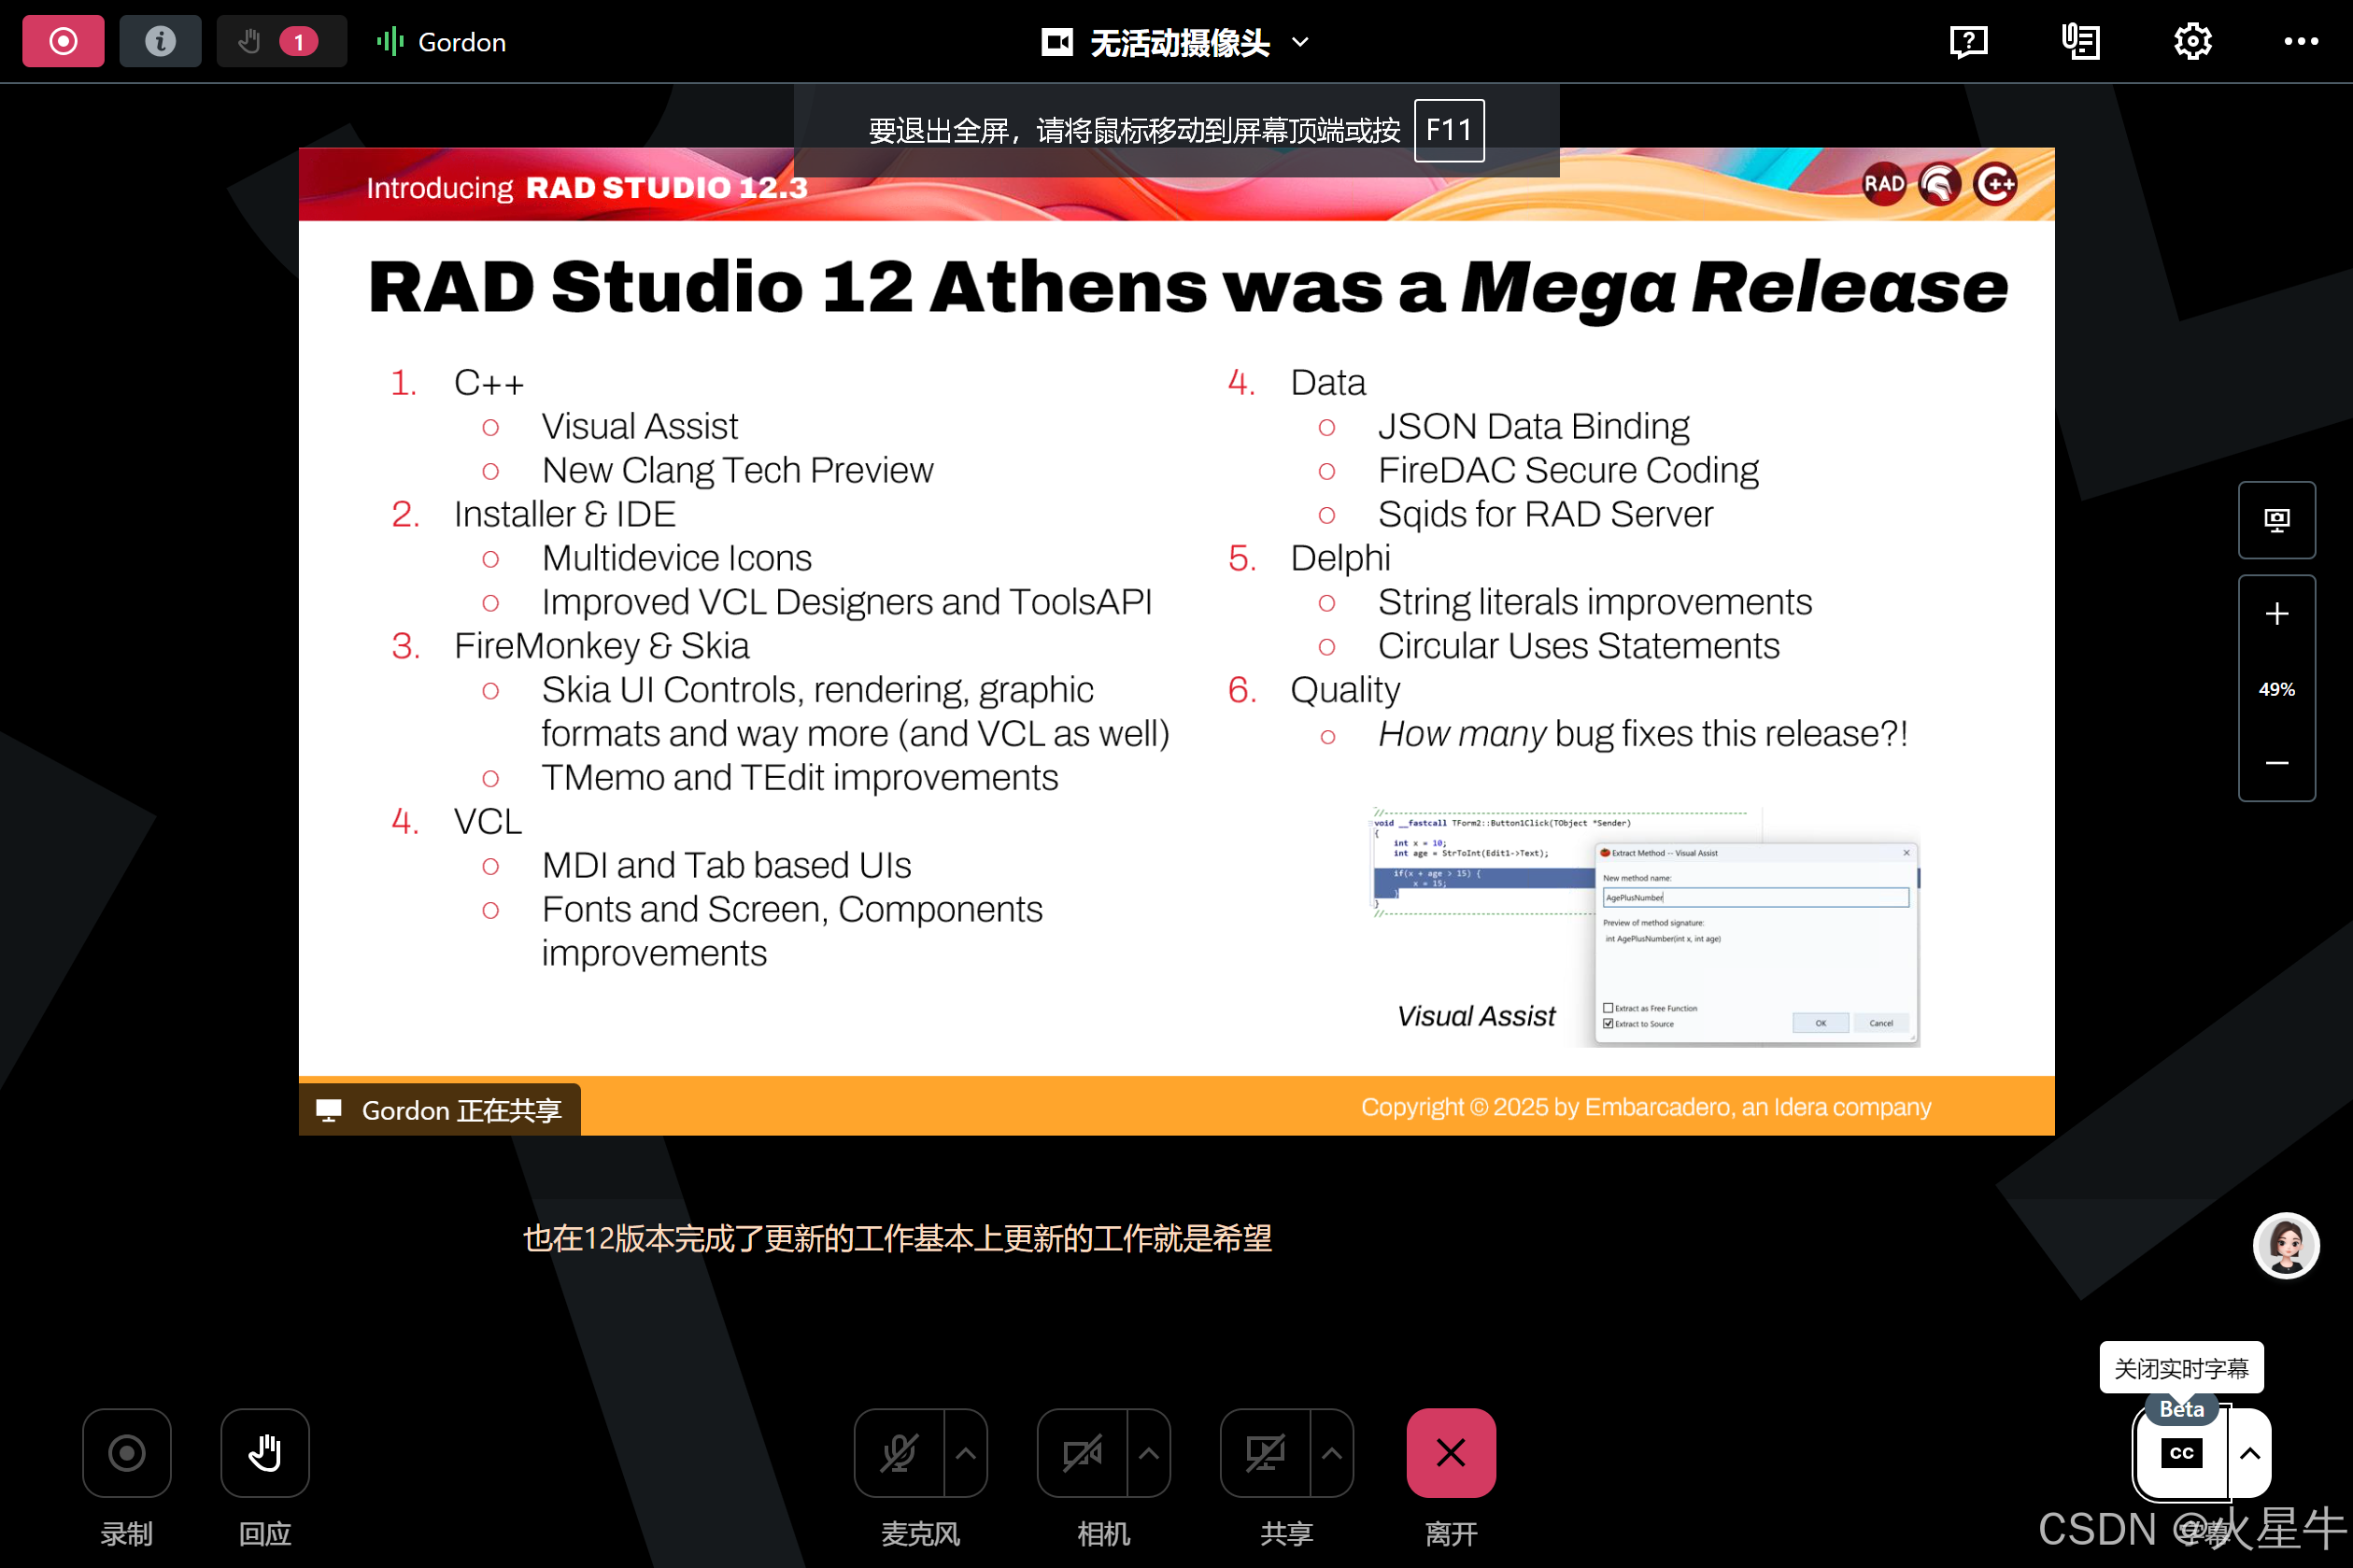Click the fit-to-screen presentation icon

[2276, 519]
